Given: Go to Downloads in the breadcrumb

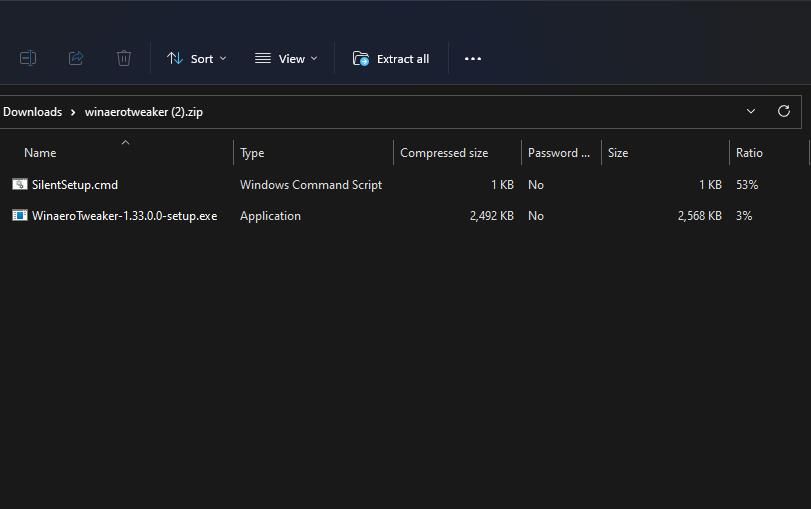Looking at the screenshot, I should pos(32,112).
